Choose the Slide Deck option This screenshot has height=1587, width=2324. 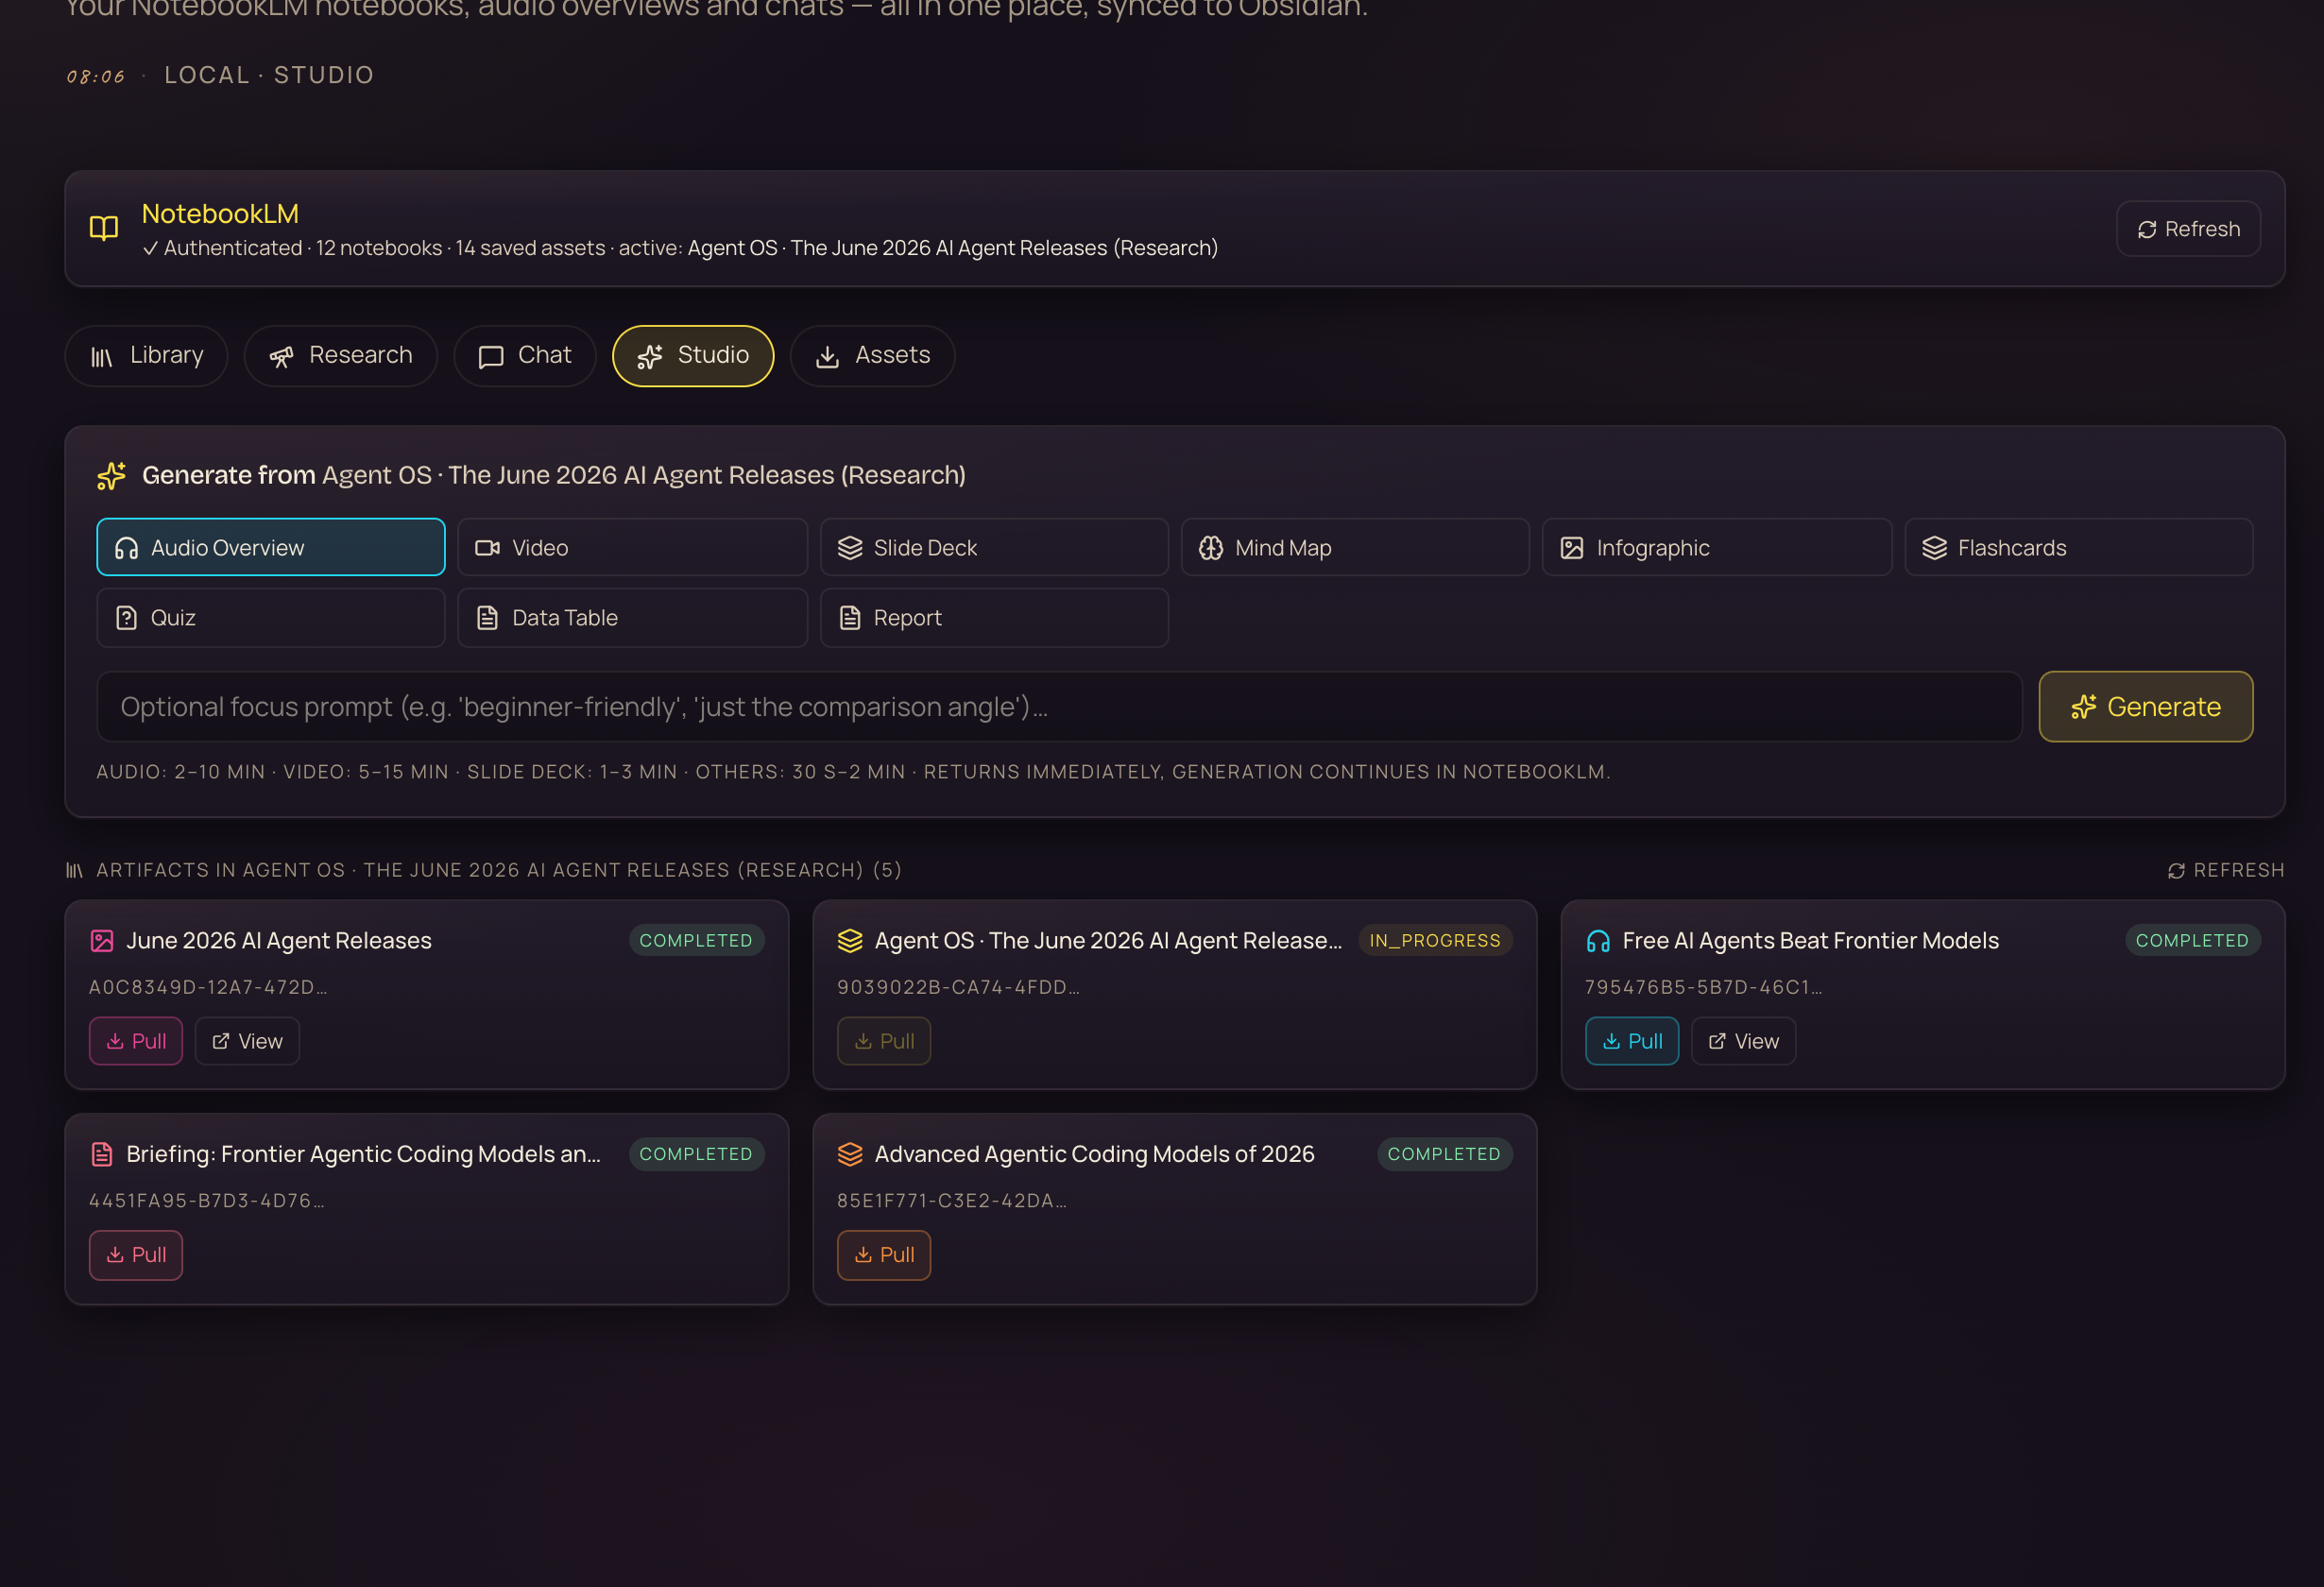point(994,547)
